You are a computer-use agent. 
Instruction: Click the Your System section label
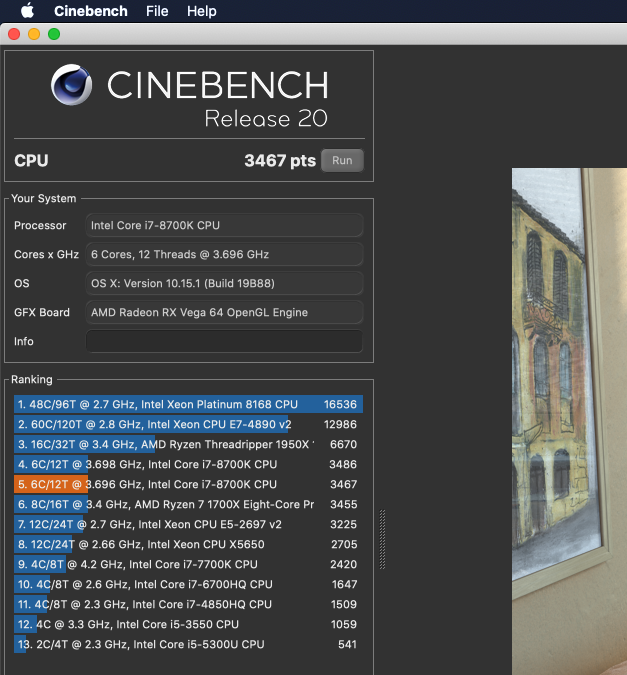[43, 198]
